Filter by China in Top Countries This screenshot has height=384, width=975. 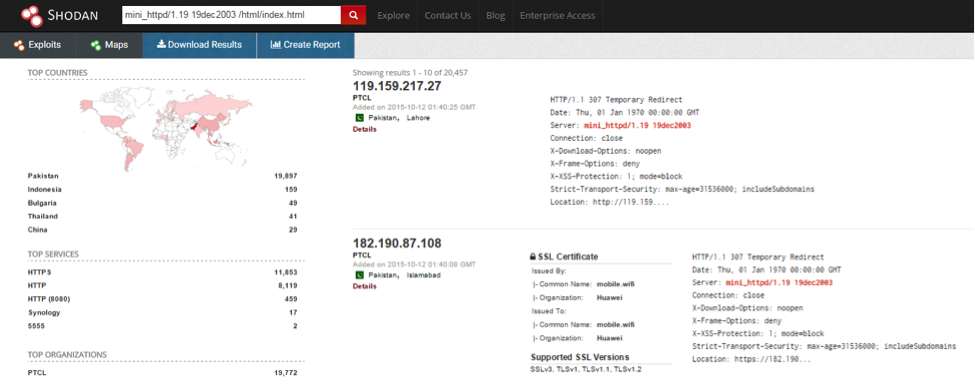[37, 230]
